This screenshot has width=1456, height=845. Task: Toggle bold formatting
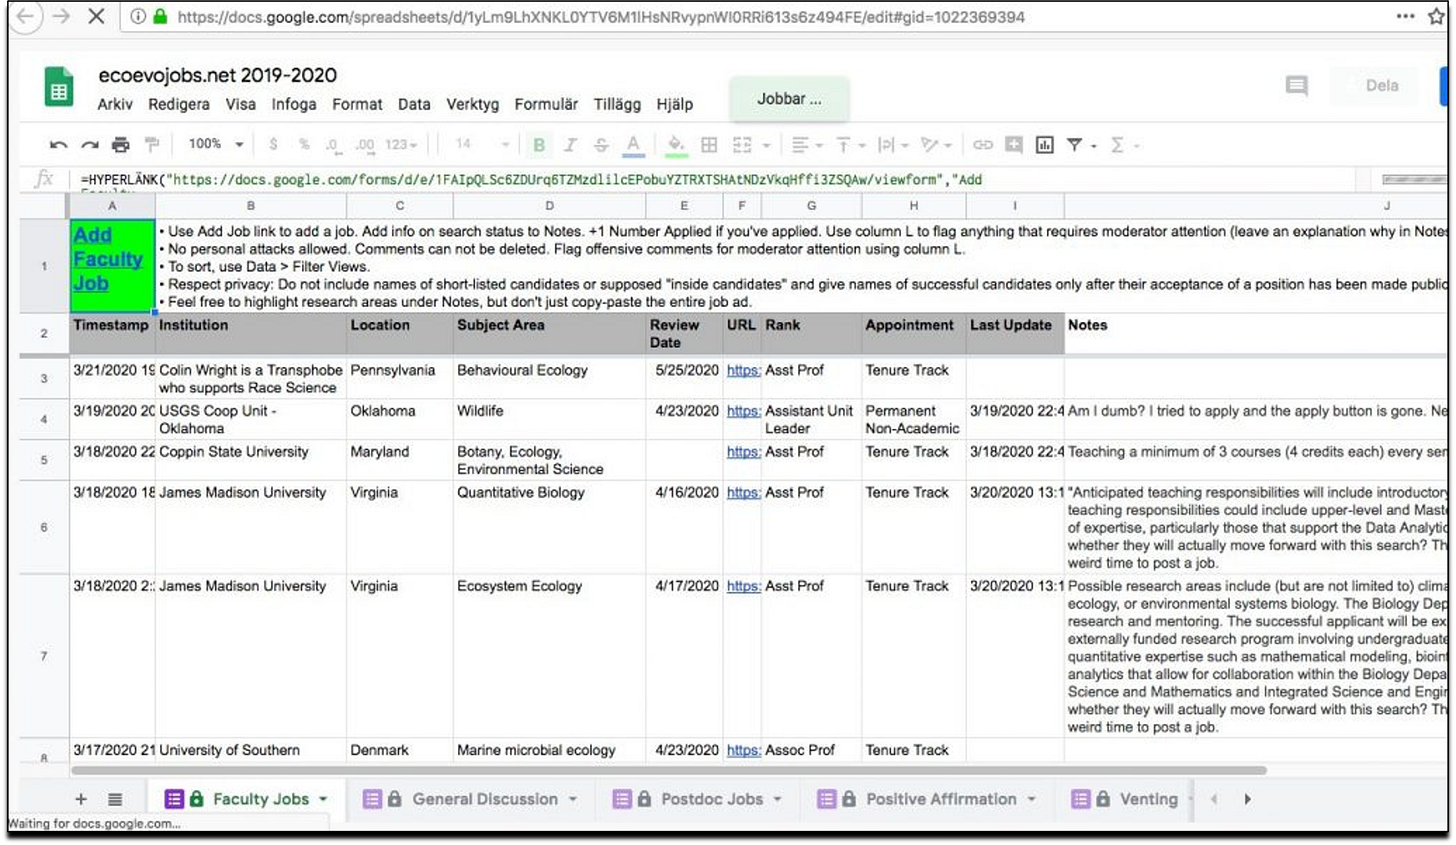coord(539,145)
